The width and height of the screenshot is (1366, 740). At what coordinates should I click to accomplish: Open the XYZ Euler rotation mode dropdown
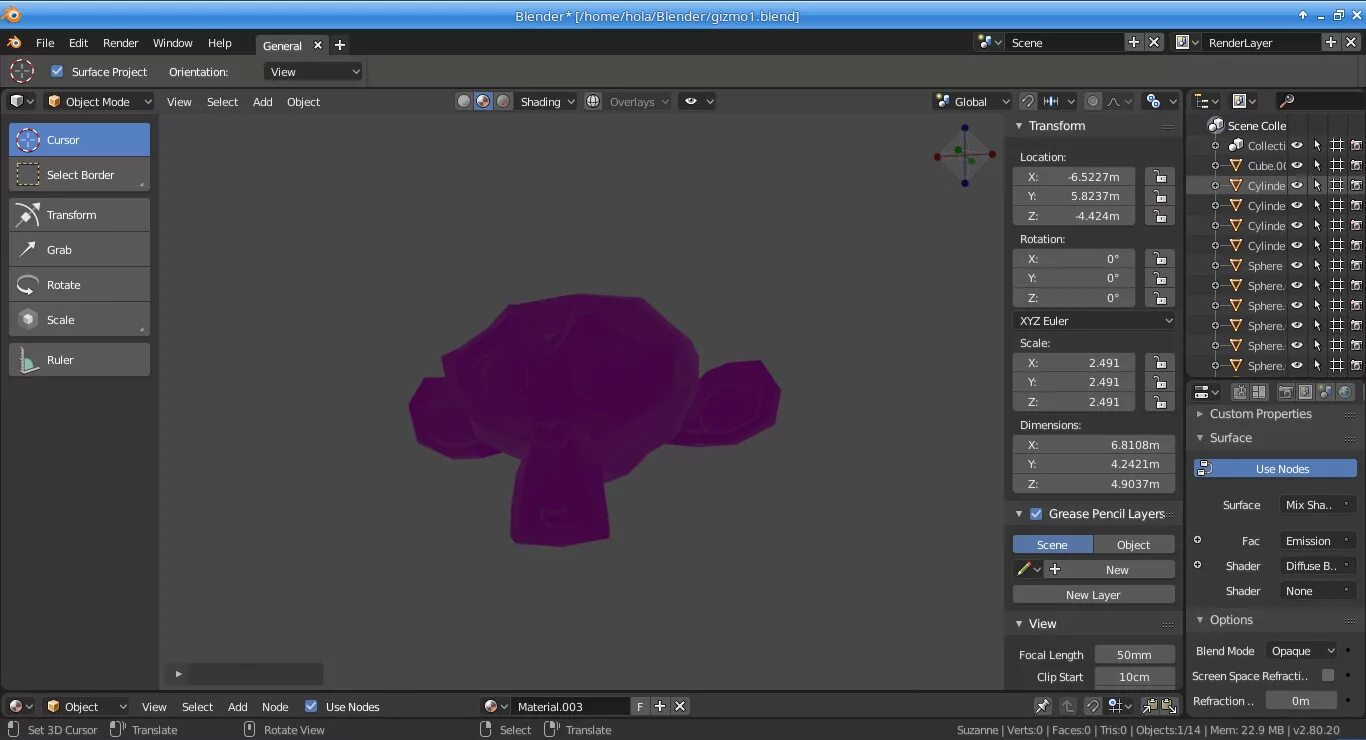pos(1094,320)
